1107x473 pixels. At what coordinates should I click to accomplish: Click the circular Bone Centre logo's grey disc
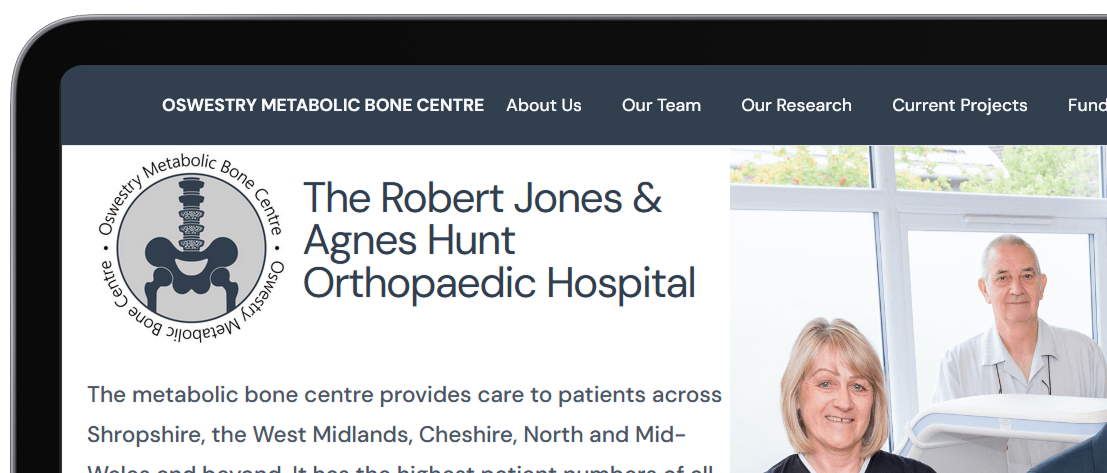click(x=139, y=222)
